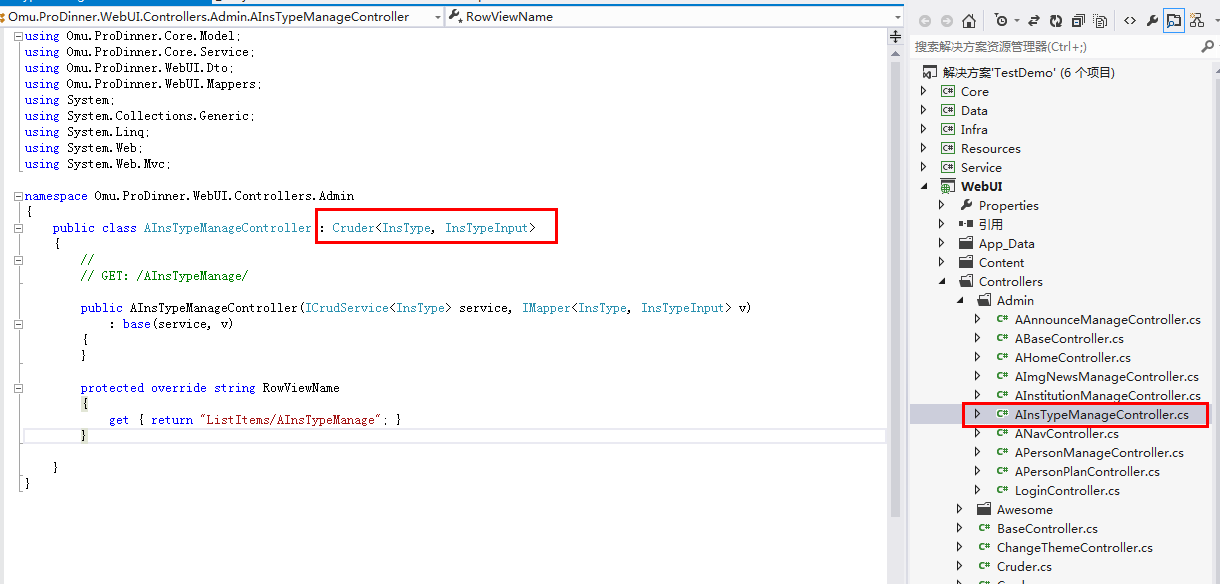Viewport: 1220px width, 584px height.
Task: Select solution 'TestDemo' root node
Action: pos(1029,72)
